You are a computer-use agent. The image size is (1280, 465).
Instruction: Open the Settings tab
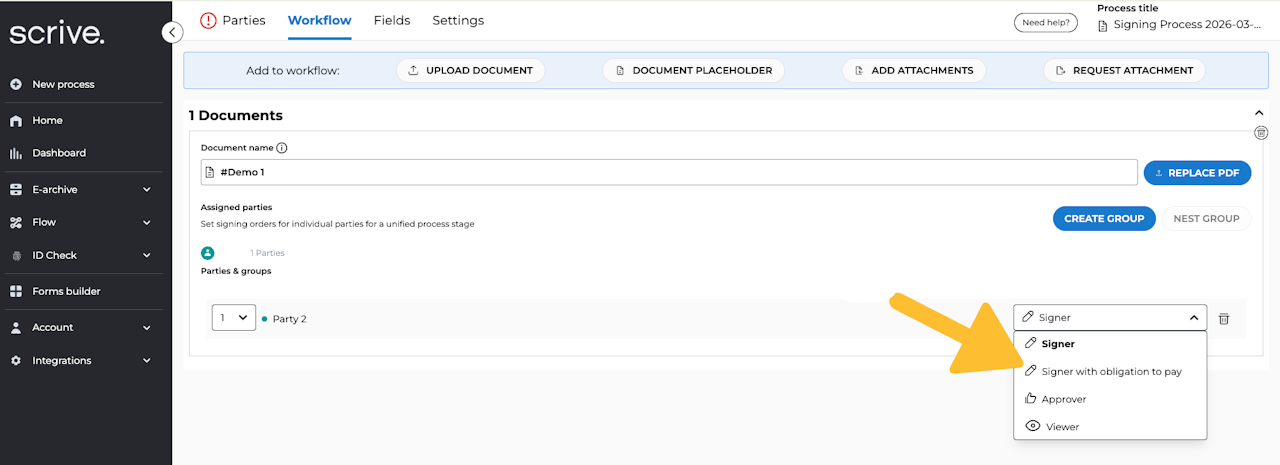coord(458,20)
